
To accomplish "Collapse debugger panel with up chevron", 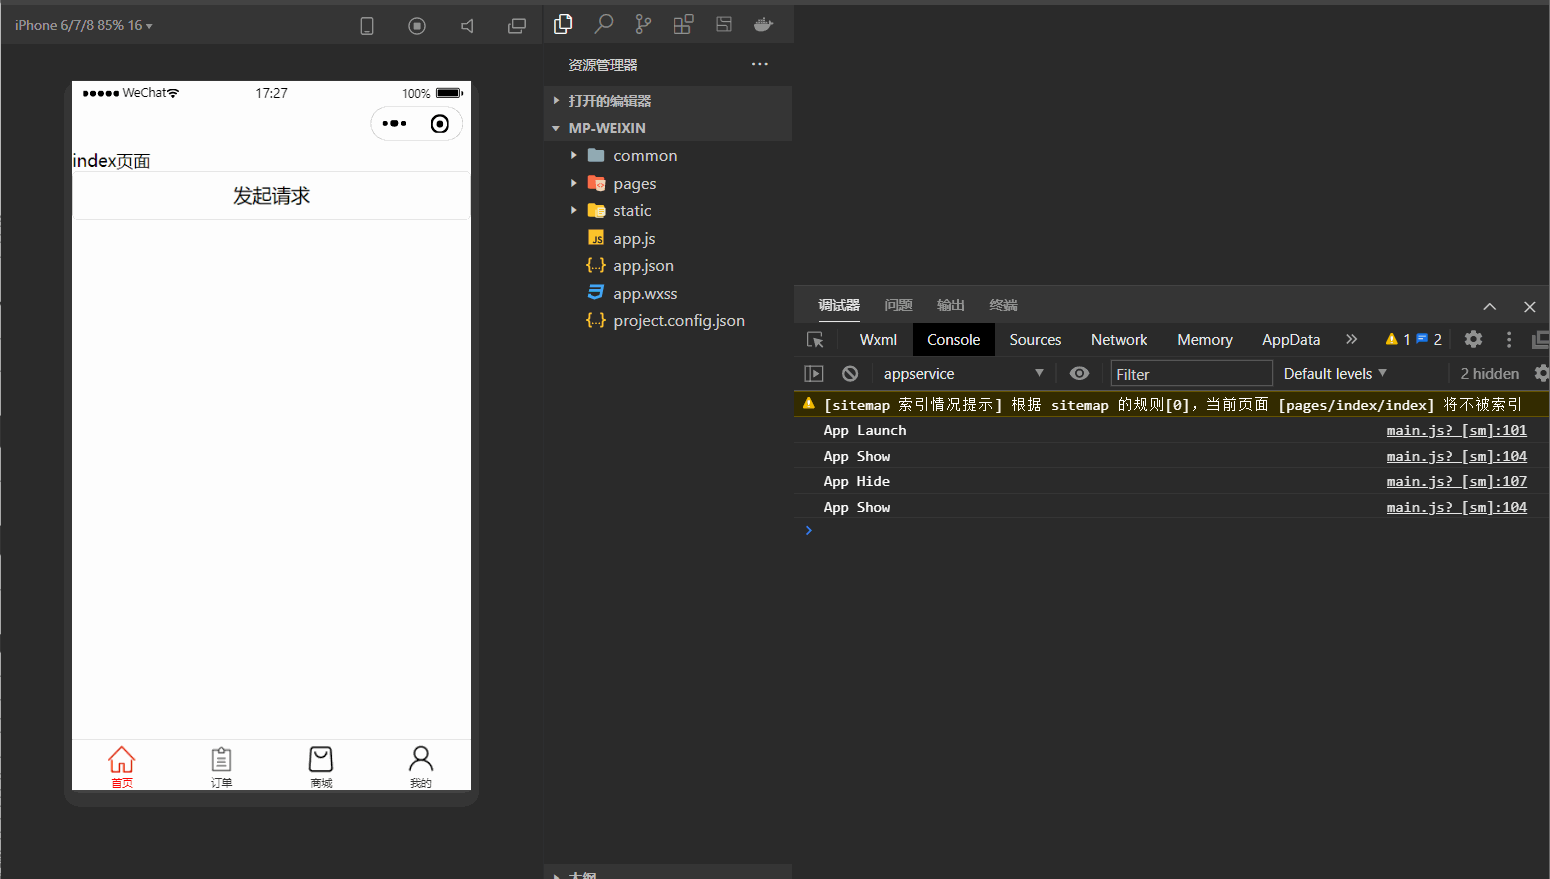I will (x=1489, y=306).
